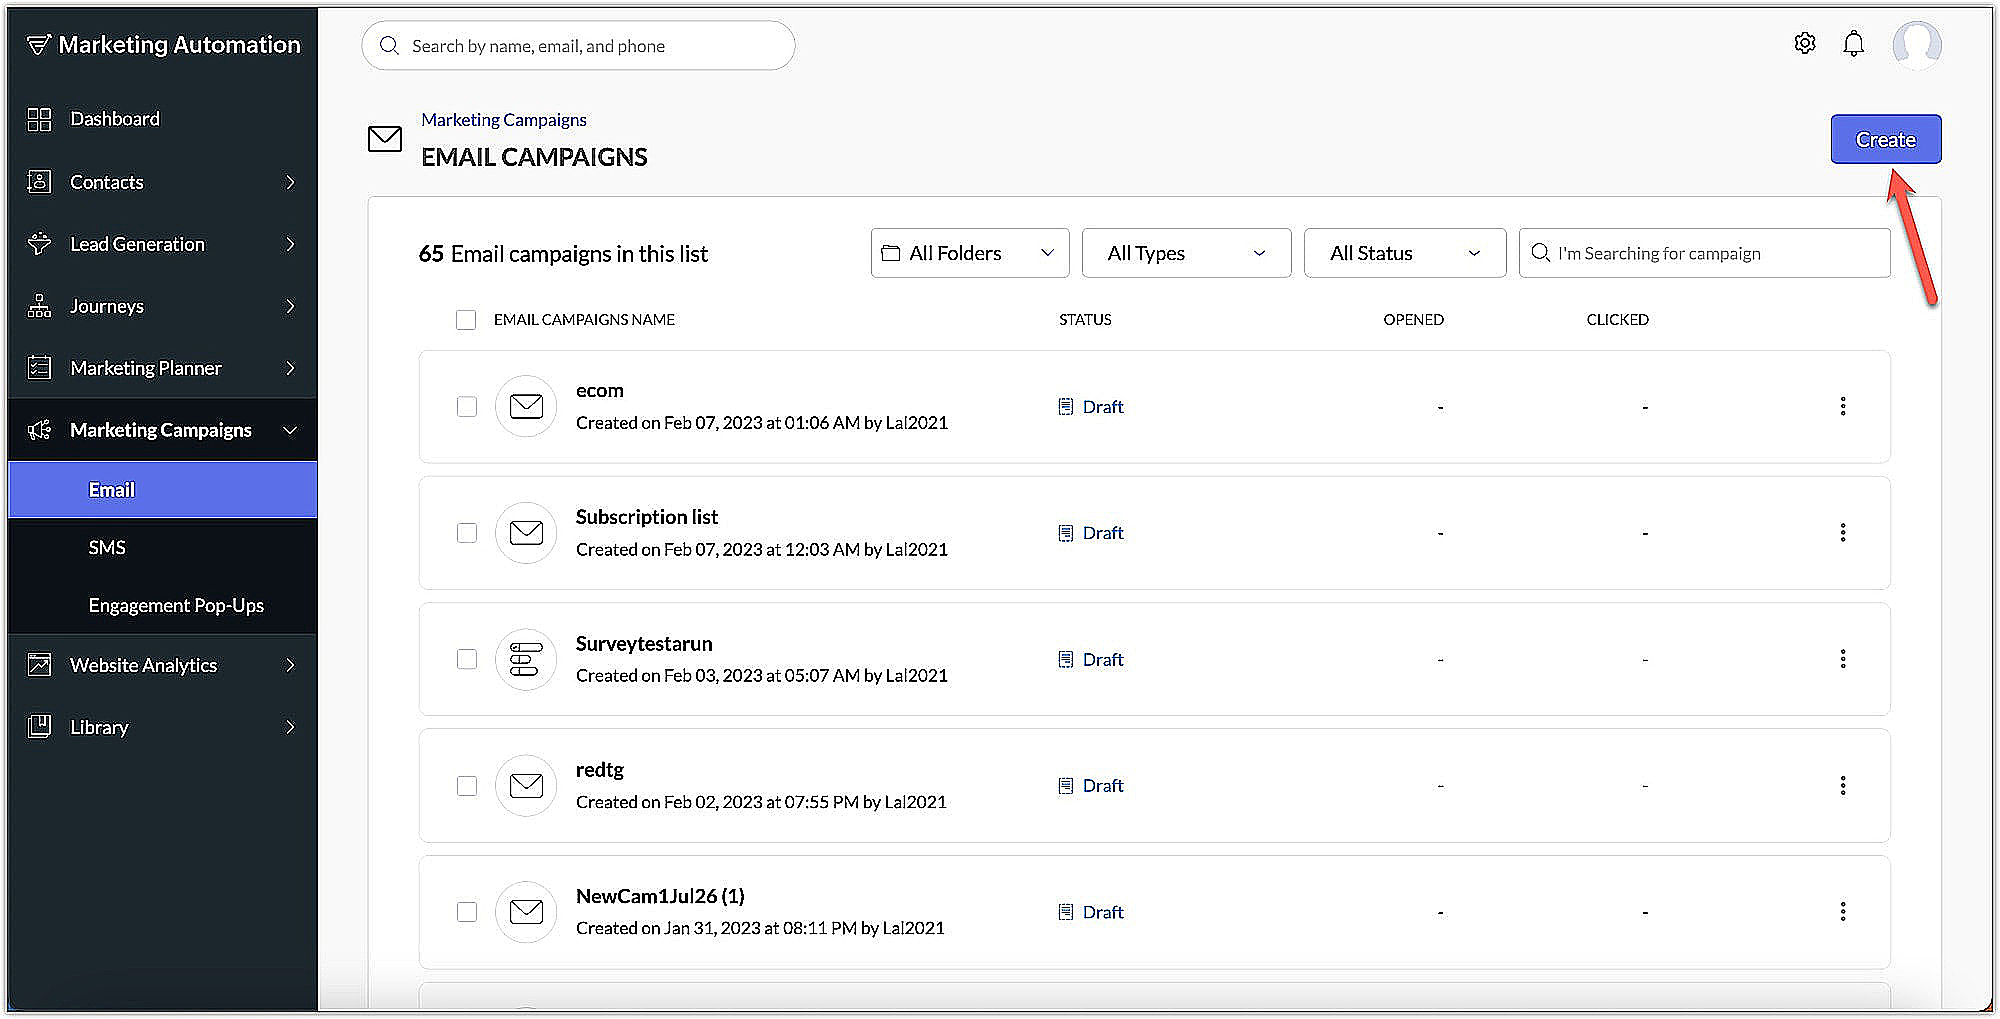
Task: Click the OPENED column header
Action: coord(1413,320)
